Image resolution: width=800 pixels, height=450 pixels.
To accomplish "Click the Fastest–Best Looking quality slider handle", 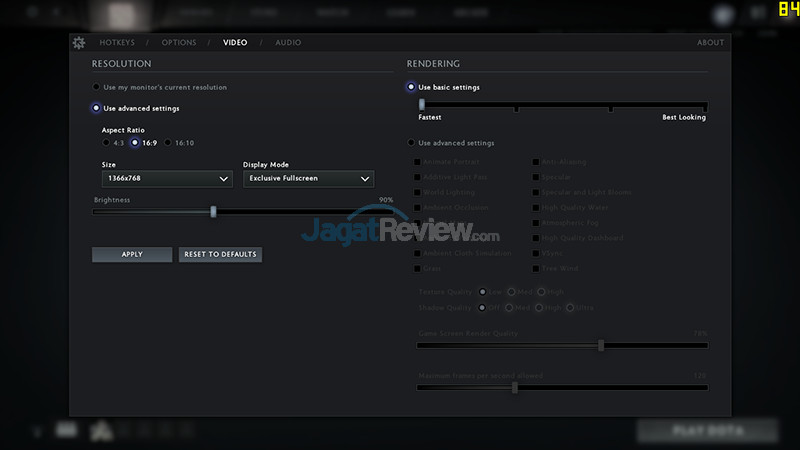I will pos(421,105).
